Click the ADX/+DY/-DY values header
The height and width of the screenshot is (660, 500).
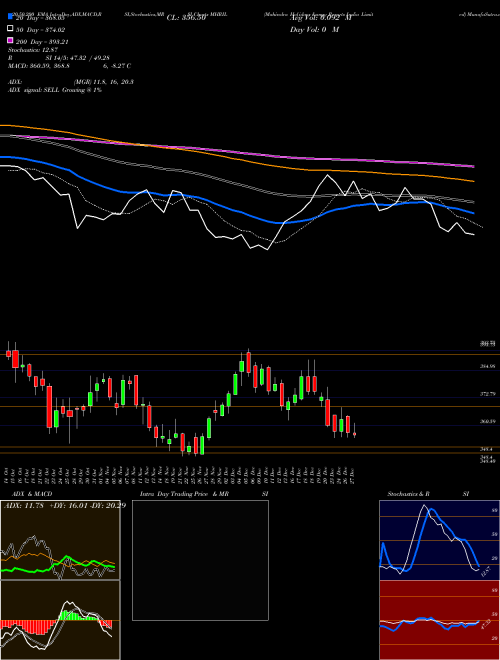65,506
